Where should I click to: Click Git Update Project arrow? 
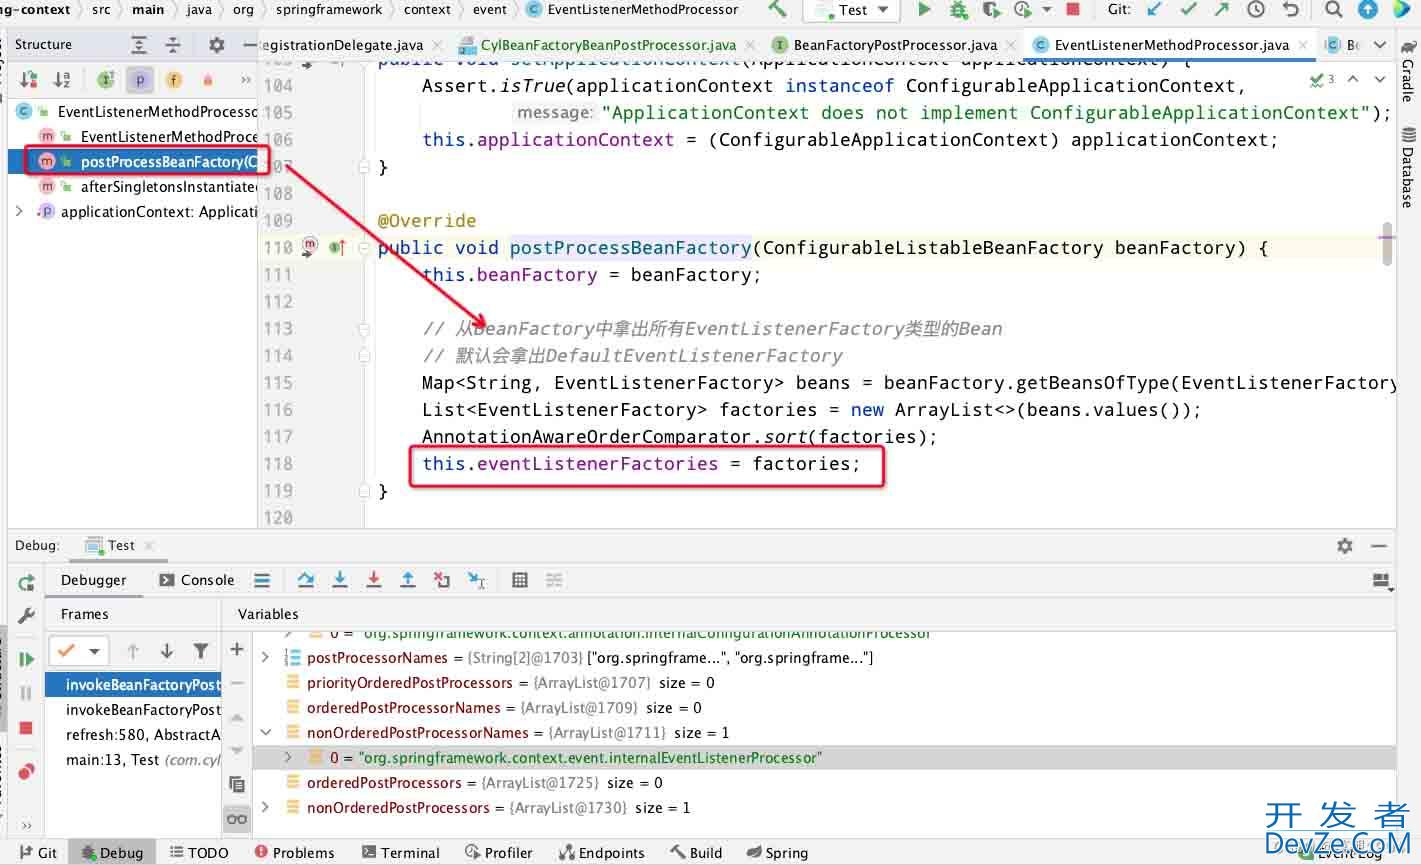[1155, 9]
